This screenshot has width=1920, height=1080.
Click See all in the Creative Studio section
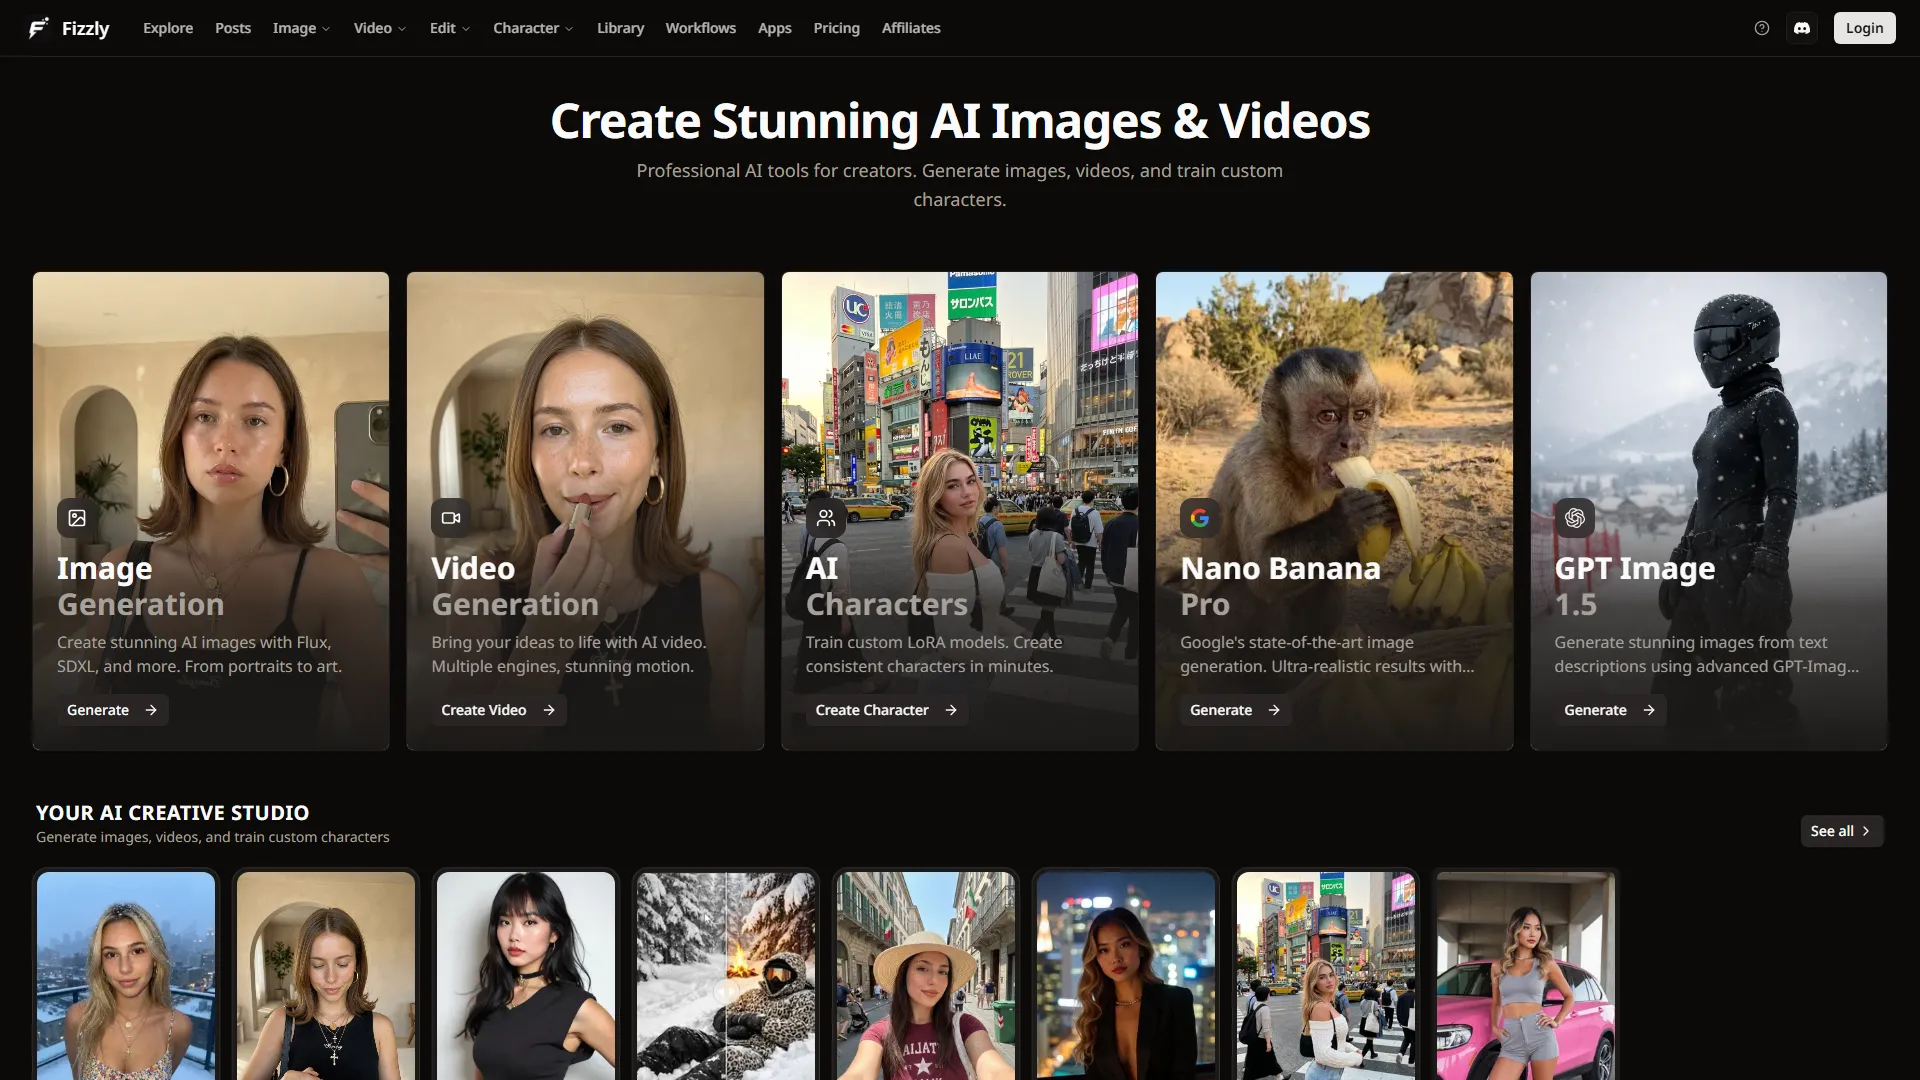tap(1841, 831)
